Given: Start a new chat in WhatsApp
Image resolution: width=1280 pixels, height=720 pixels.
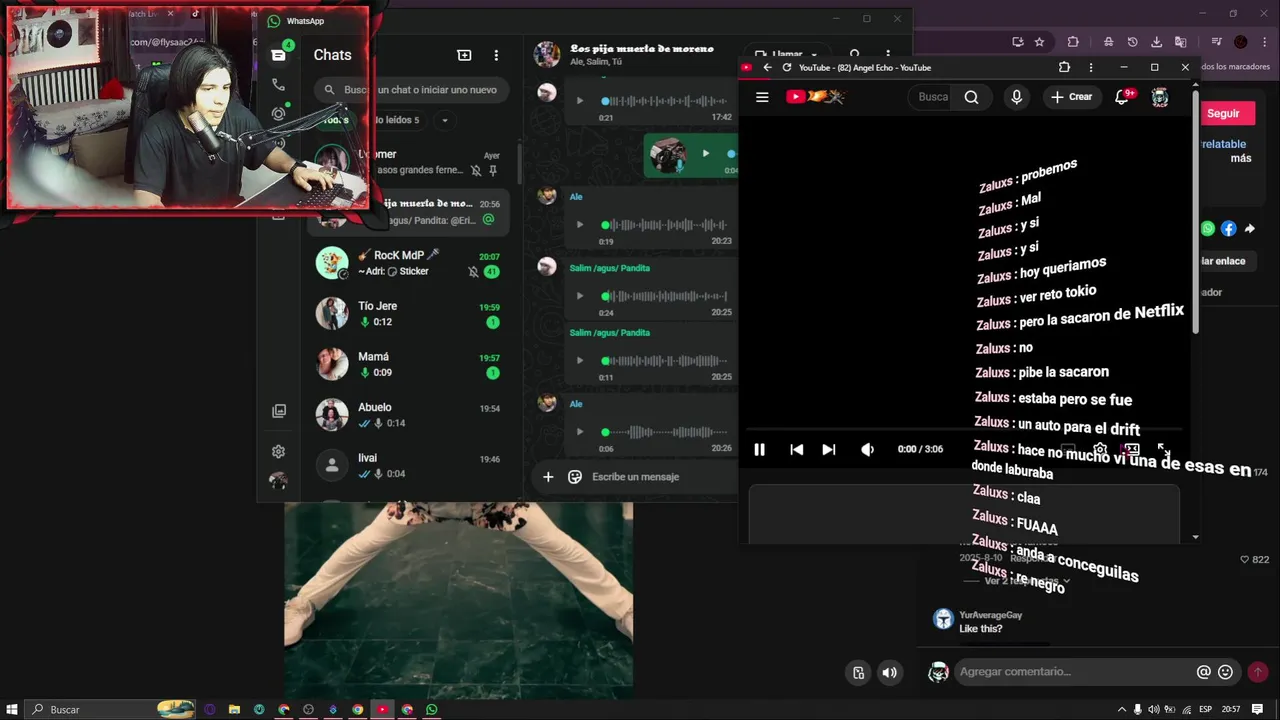Looking at the screenshot, I should (464, 55).
